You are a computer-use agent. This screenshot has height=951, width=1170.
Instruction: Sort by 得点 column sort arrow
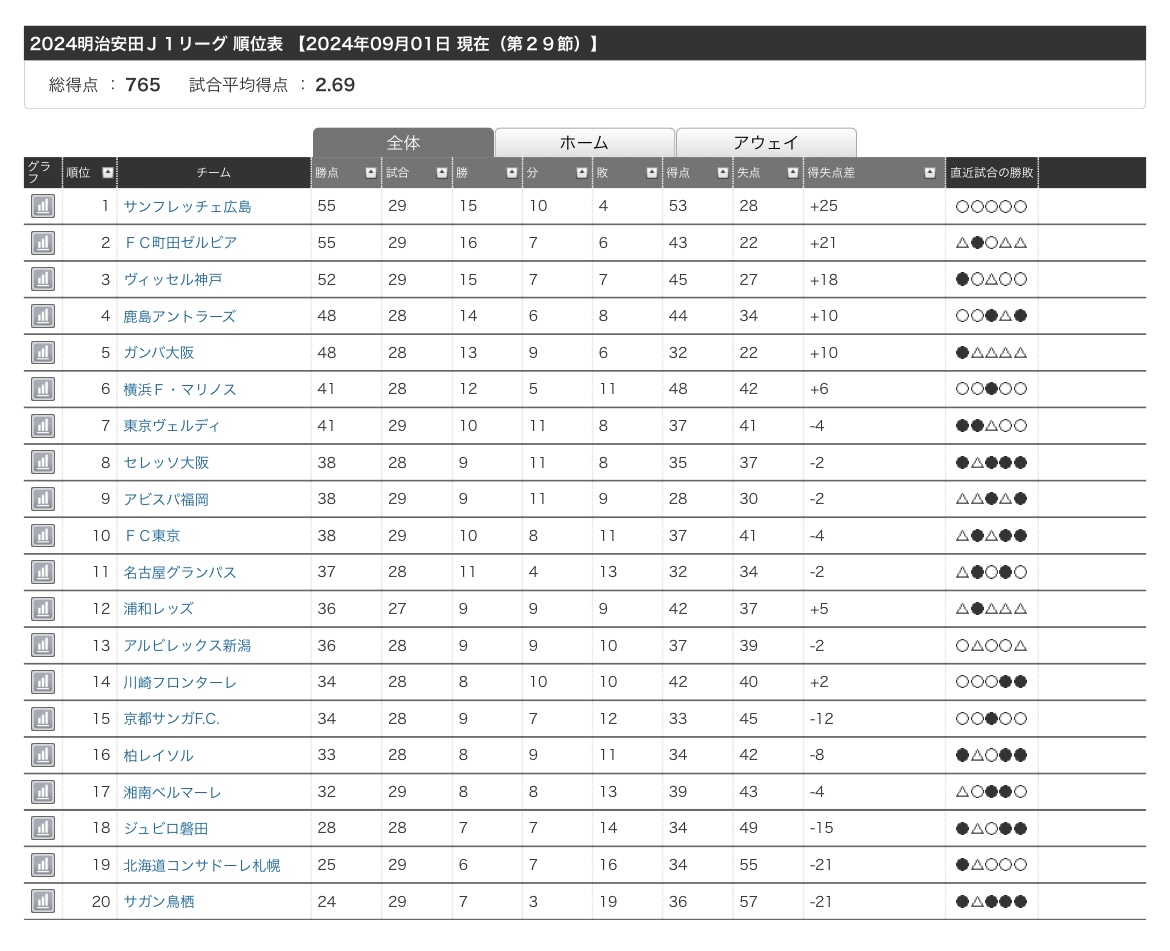click(x=722, y=173)
